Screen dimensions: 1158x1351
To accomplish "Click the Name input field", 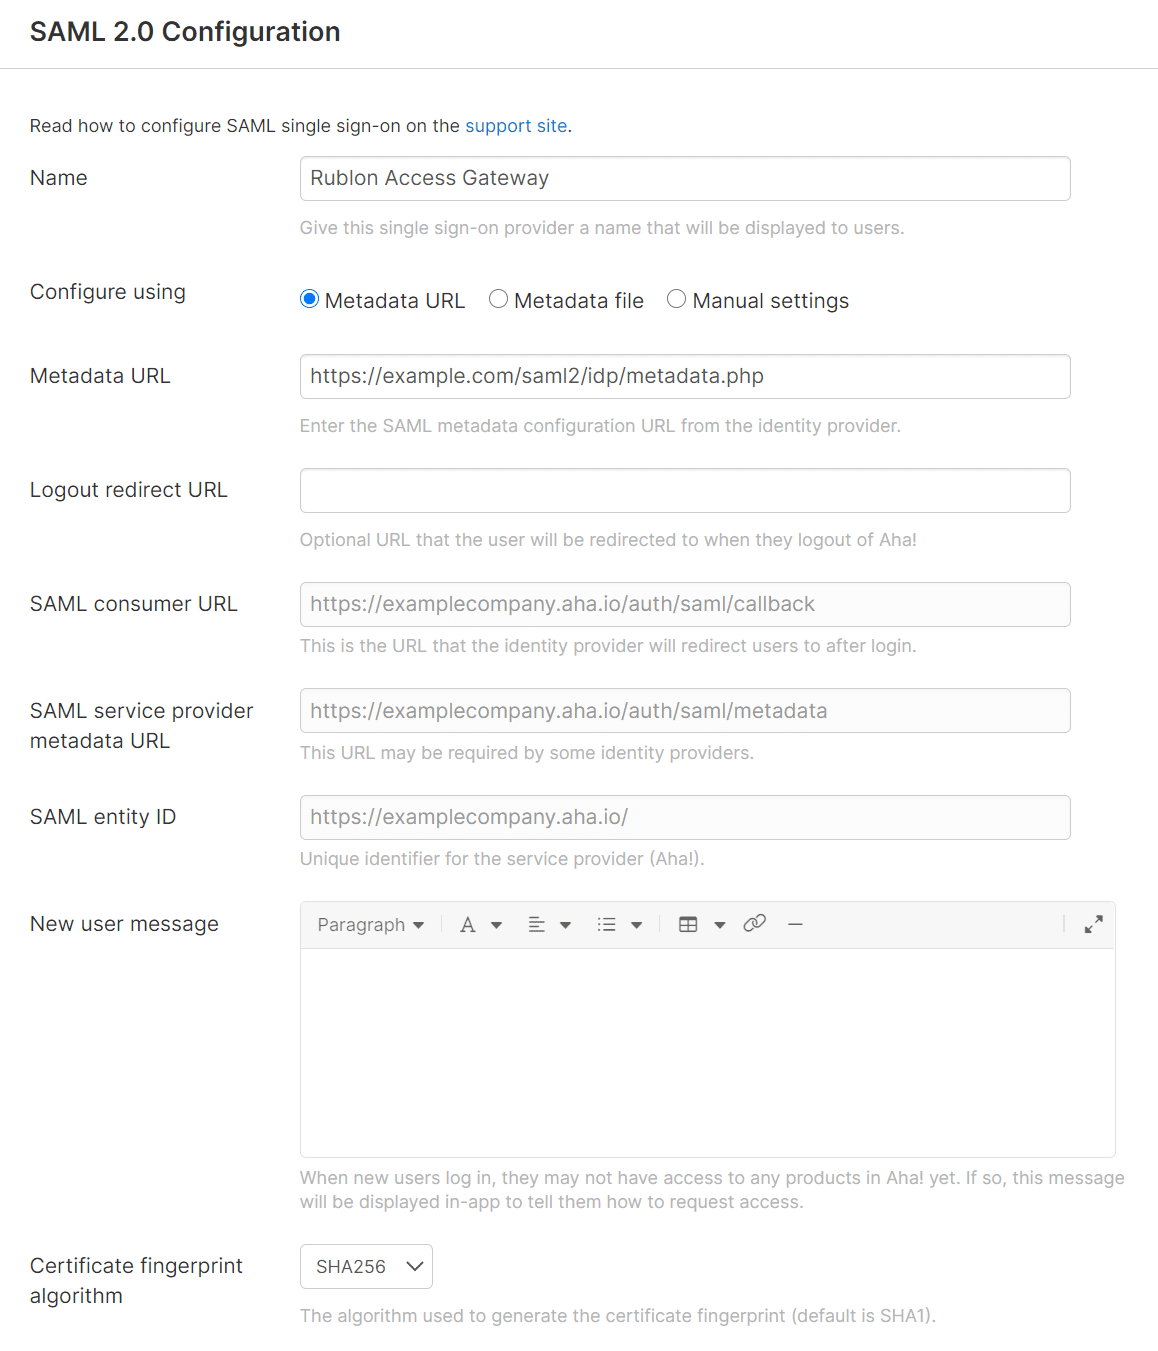I will (x=685, y=179).
